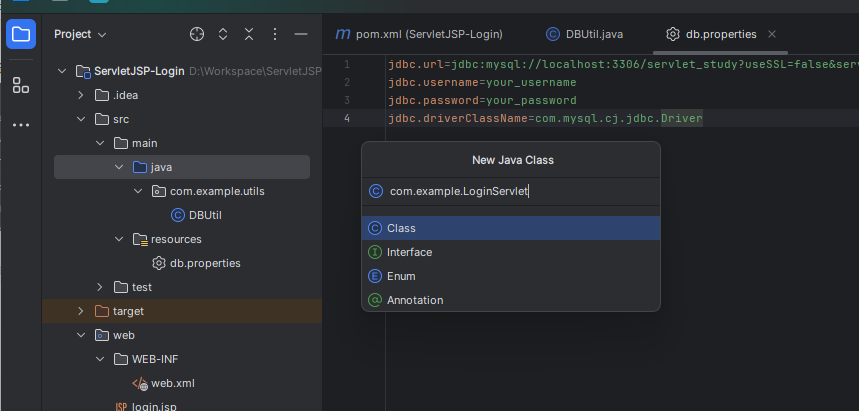Click the Collapse All icon in Project panel

249,34
